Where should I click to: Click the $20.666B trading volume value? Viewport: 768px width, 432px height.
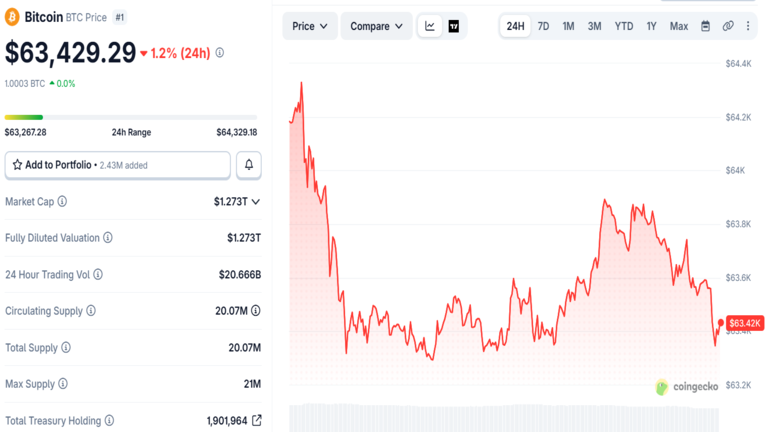[x=240, y=274]
